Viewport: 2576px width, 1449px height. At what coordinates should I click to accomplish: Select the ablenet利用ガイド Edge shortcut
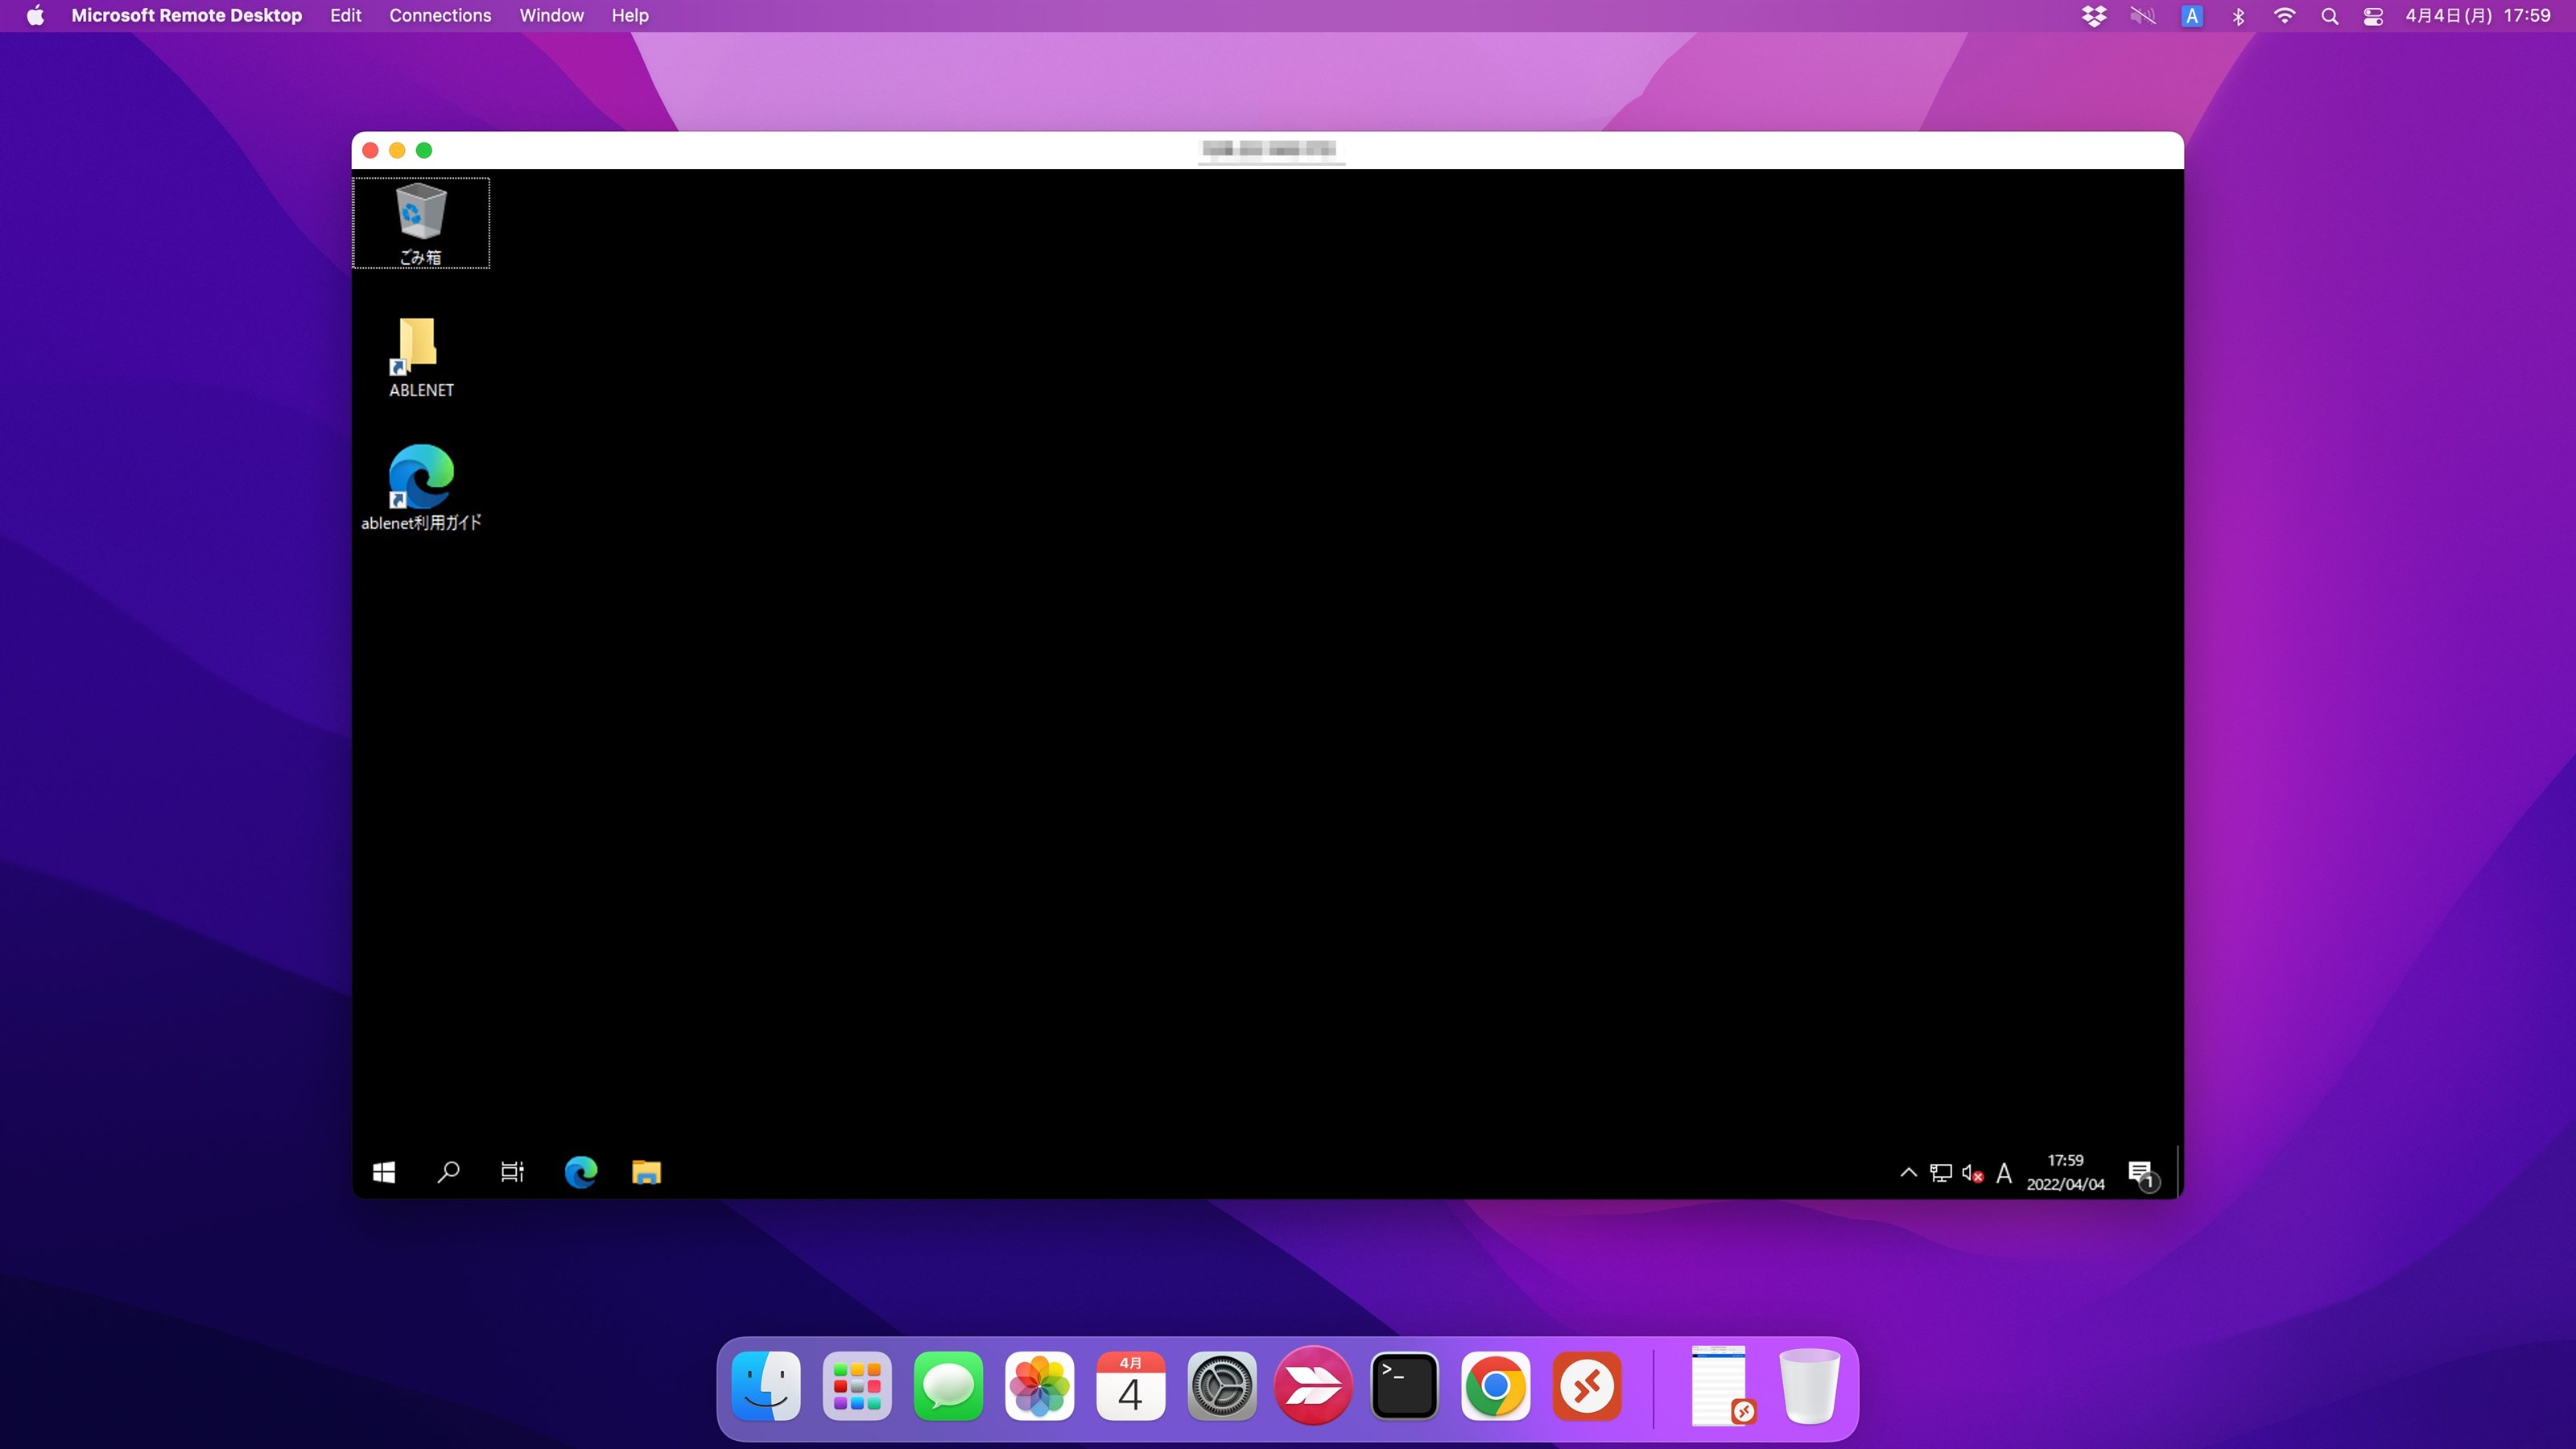coord(421,488)
